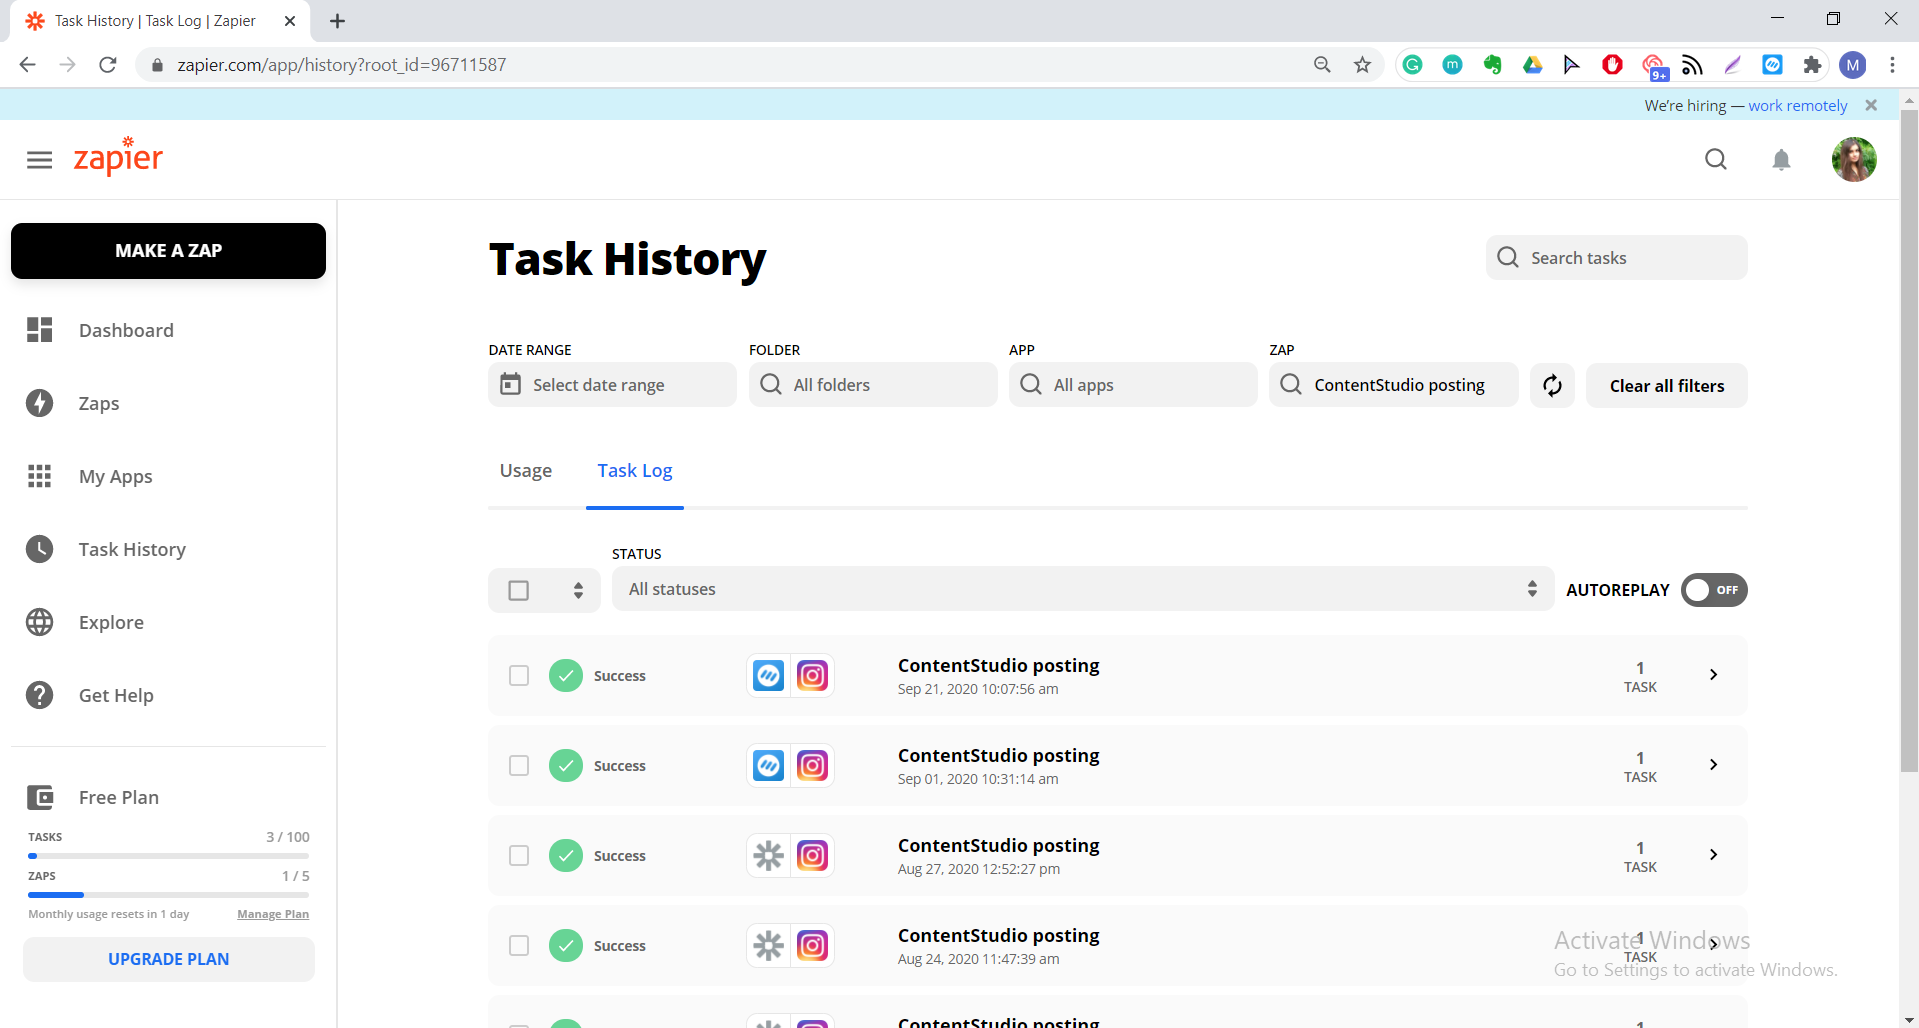1919x1028 pixels.
Task: Check the Sep 01, 2020 task checkbox
Action: click(519, 766)
